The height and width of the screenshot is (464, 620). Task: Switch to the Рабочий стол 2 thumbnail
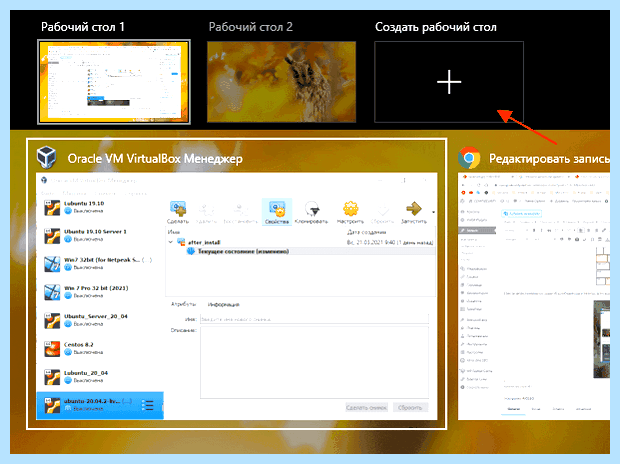click(281, 82)
